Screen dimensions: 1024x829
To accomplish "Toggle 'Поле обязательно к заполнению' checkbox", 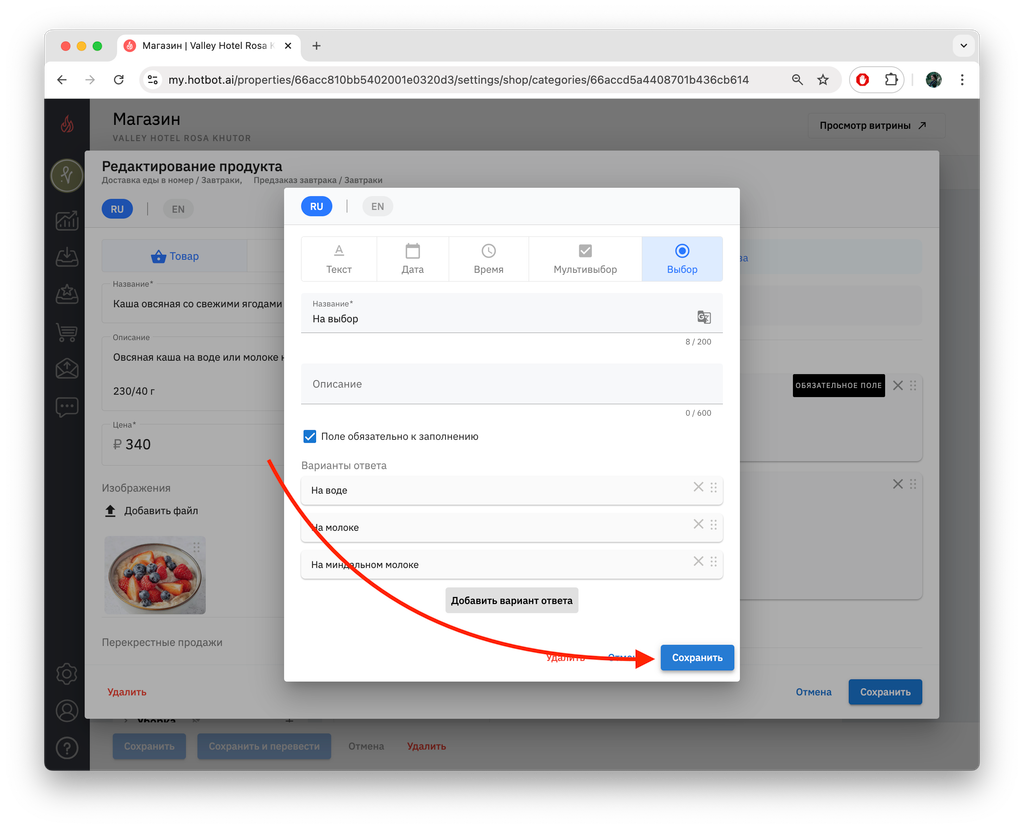I will pyautogui.click(x=310, y=436).
